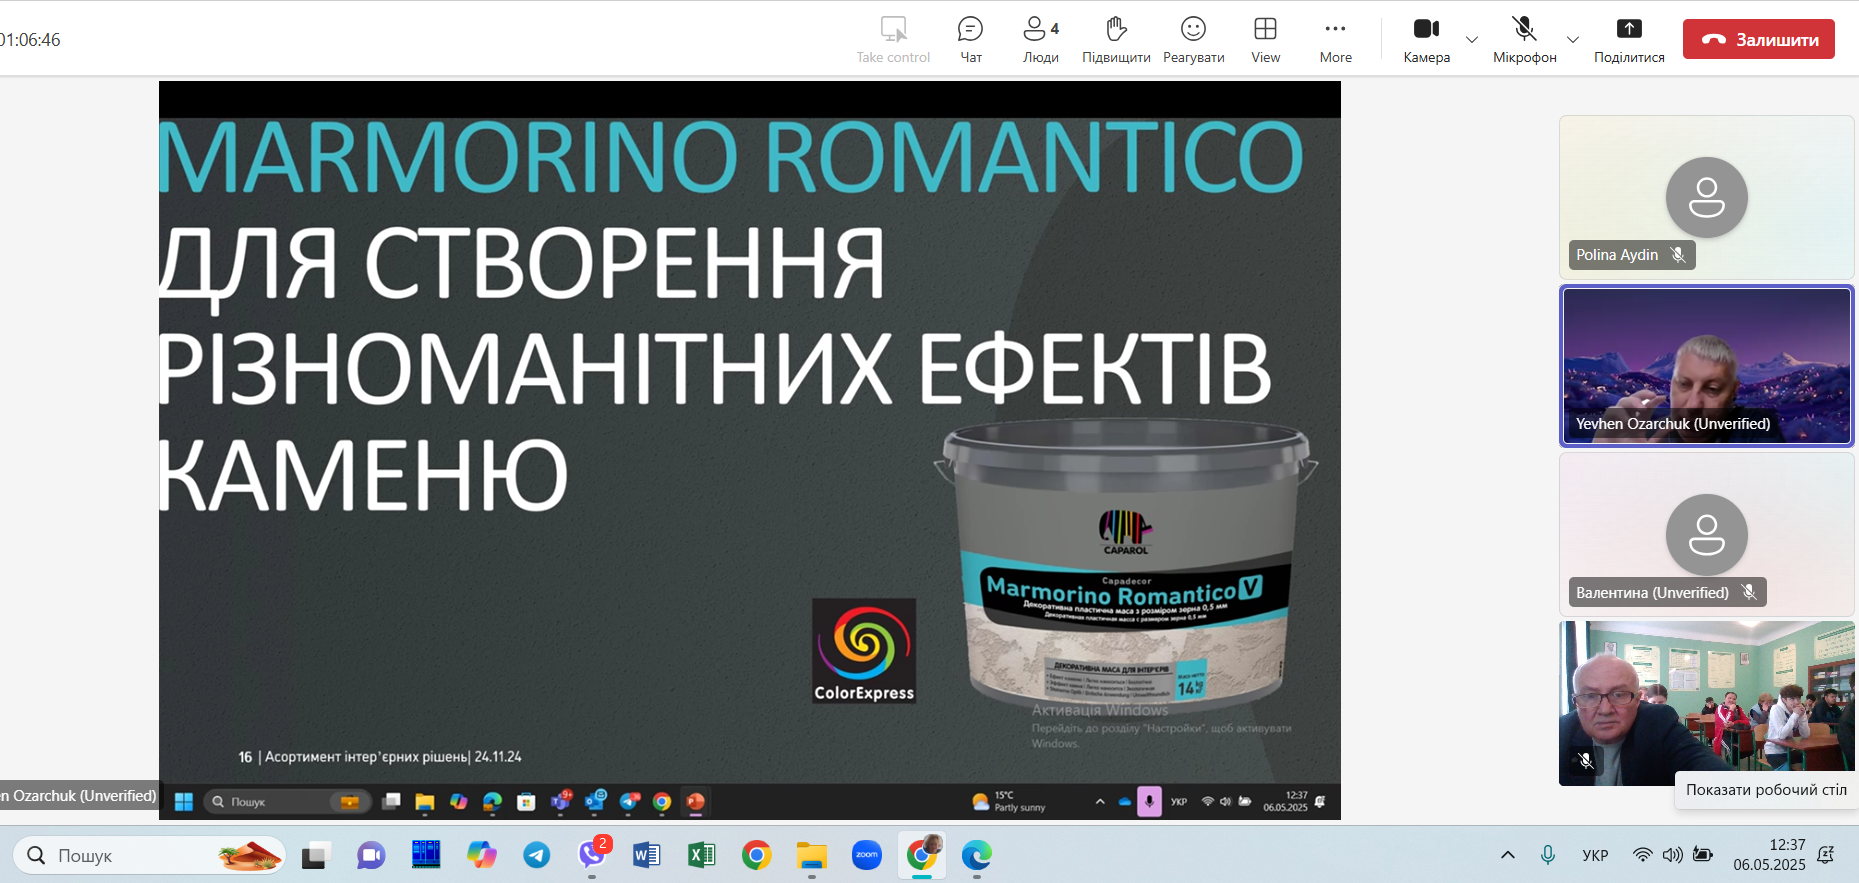Open the Реагувати reactions menu
Screen dimensions: 1859x883
[1193, 40]
